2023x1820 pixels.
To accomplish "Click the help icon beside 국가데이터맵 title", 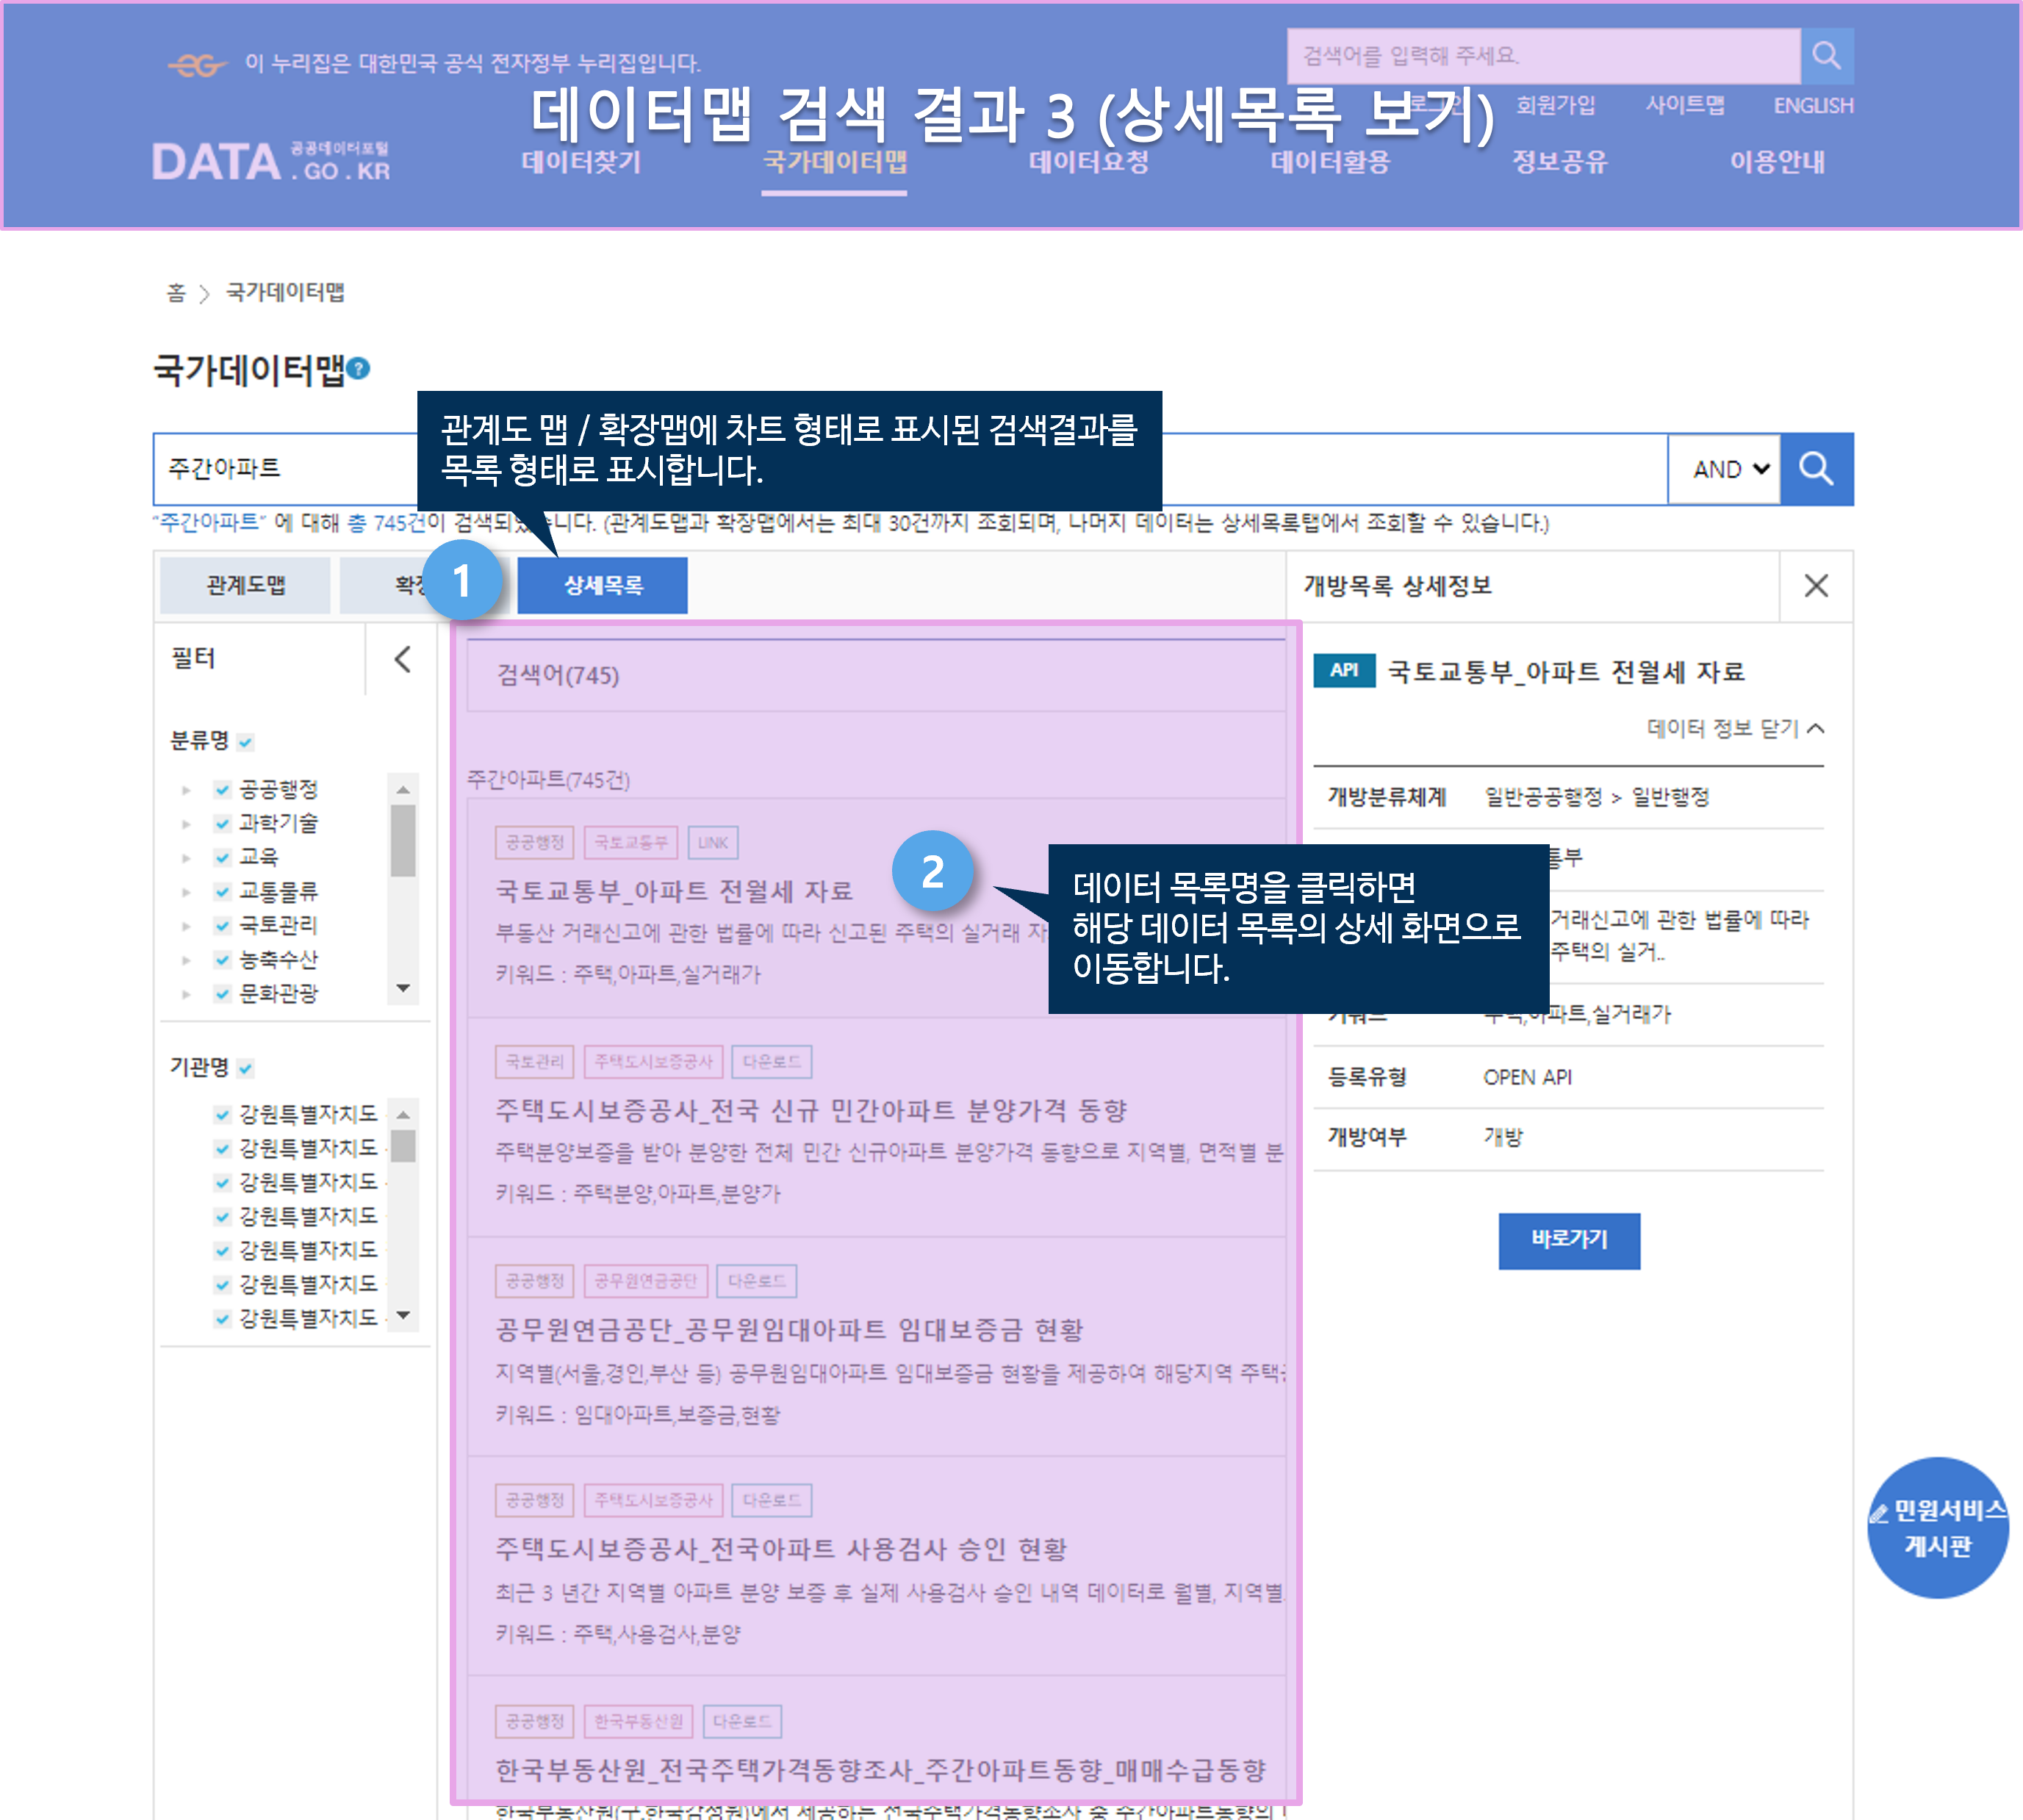I will click(x=359, y=369).
